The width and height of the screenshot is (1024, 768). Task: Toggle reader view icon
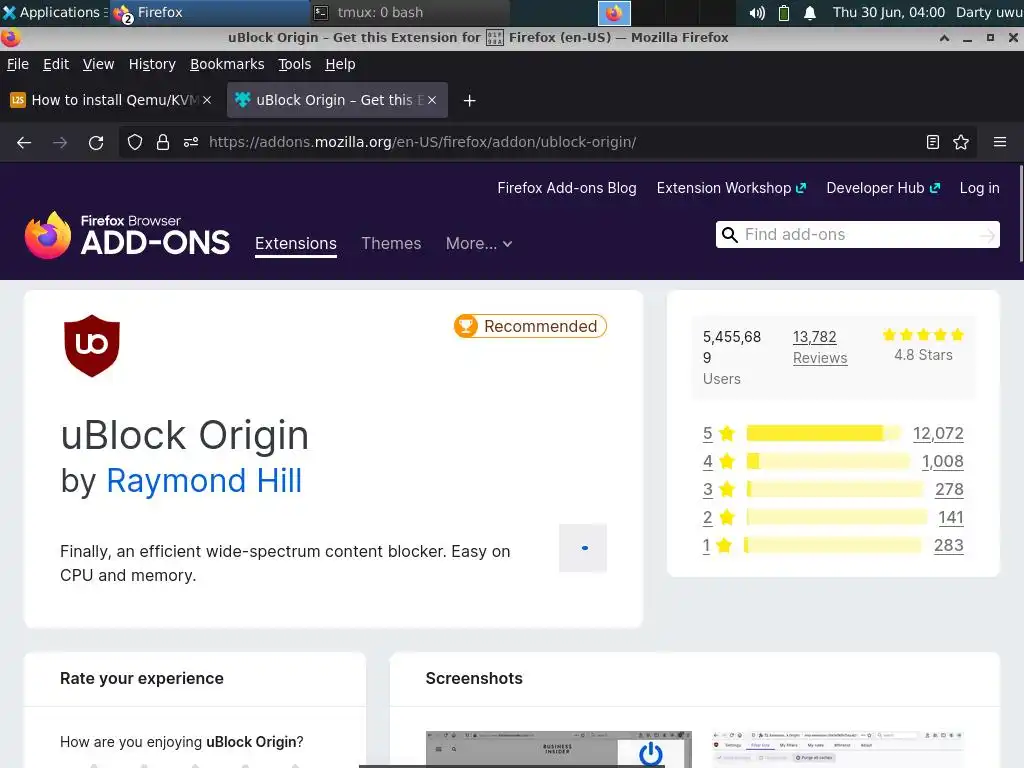[933, 142]
